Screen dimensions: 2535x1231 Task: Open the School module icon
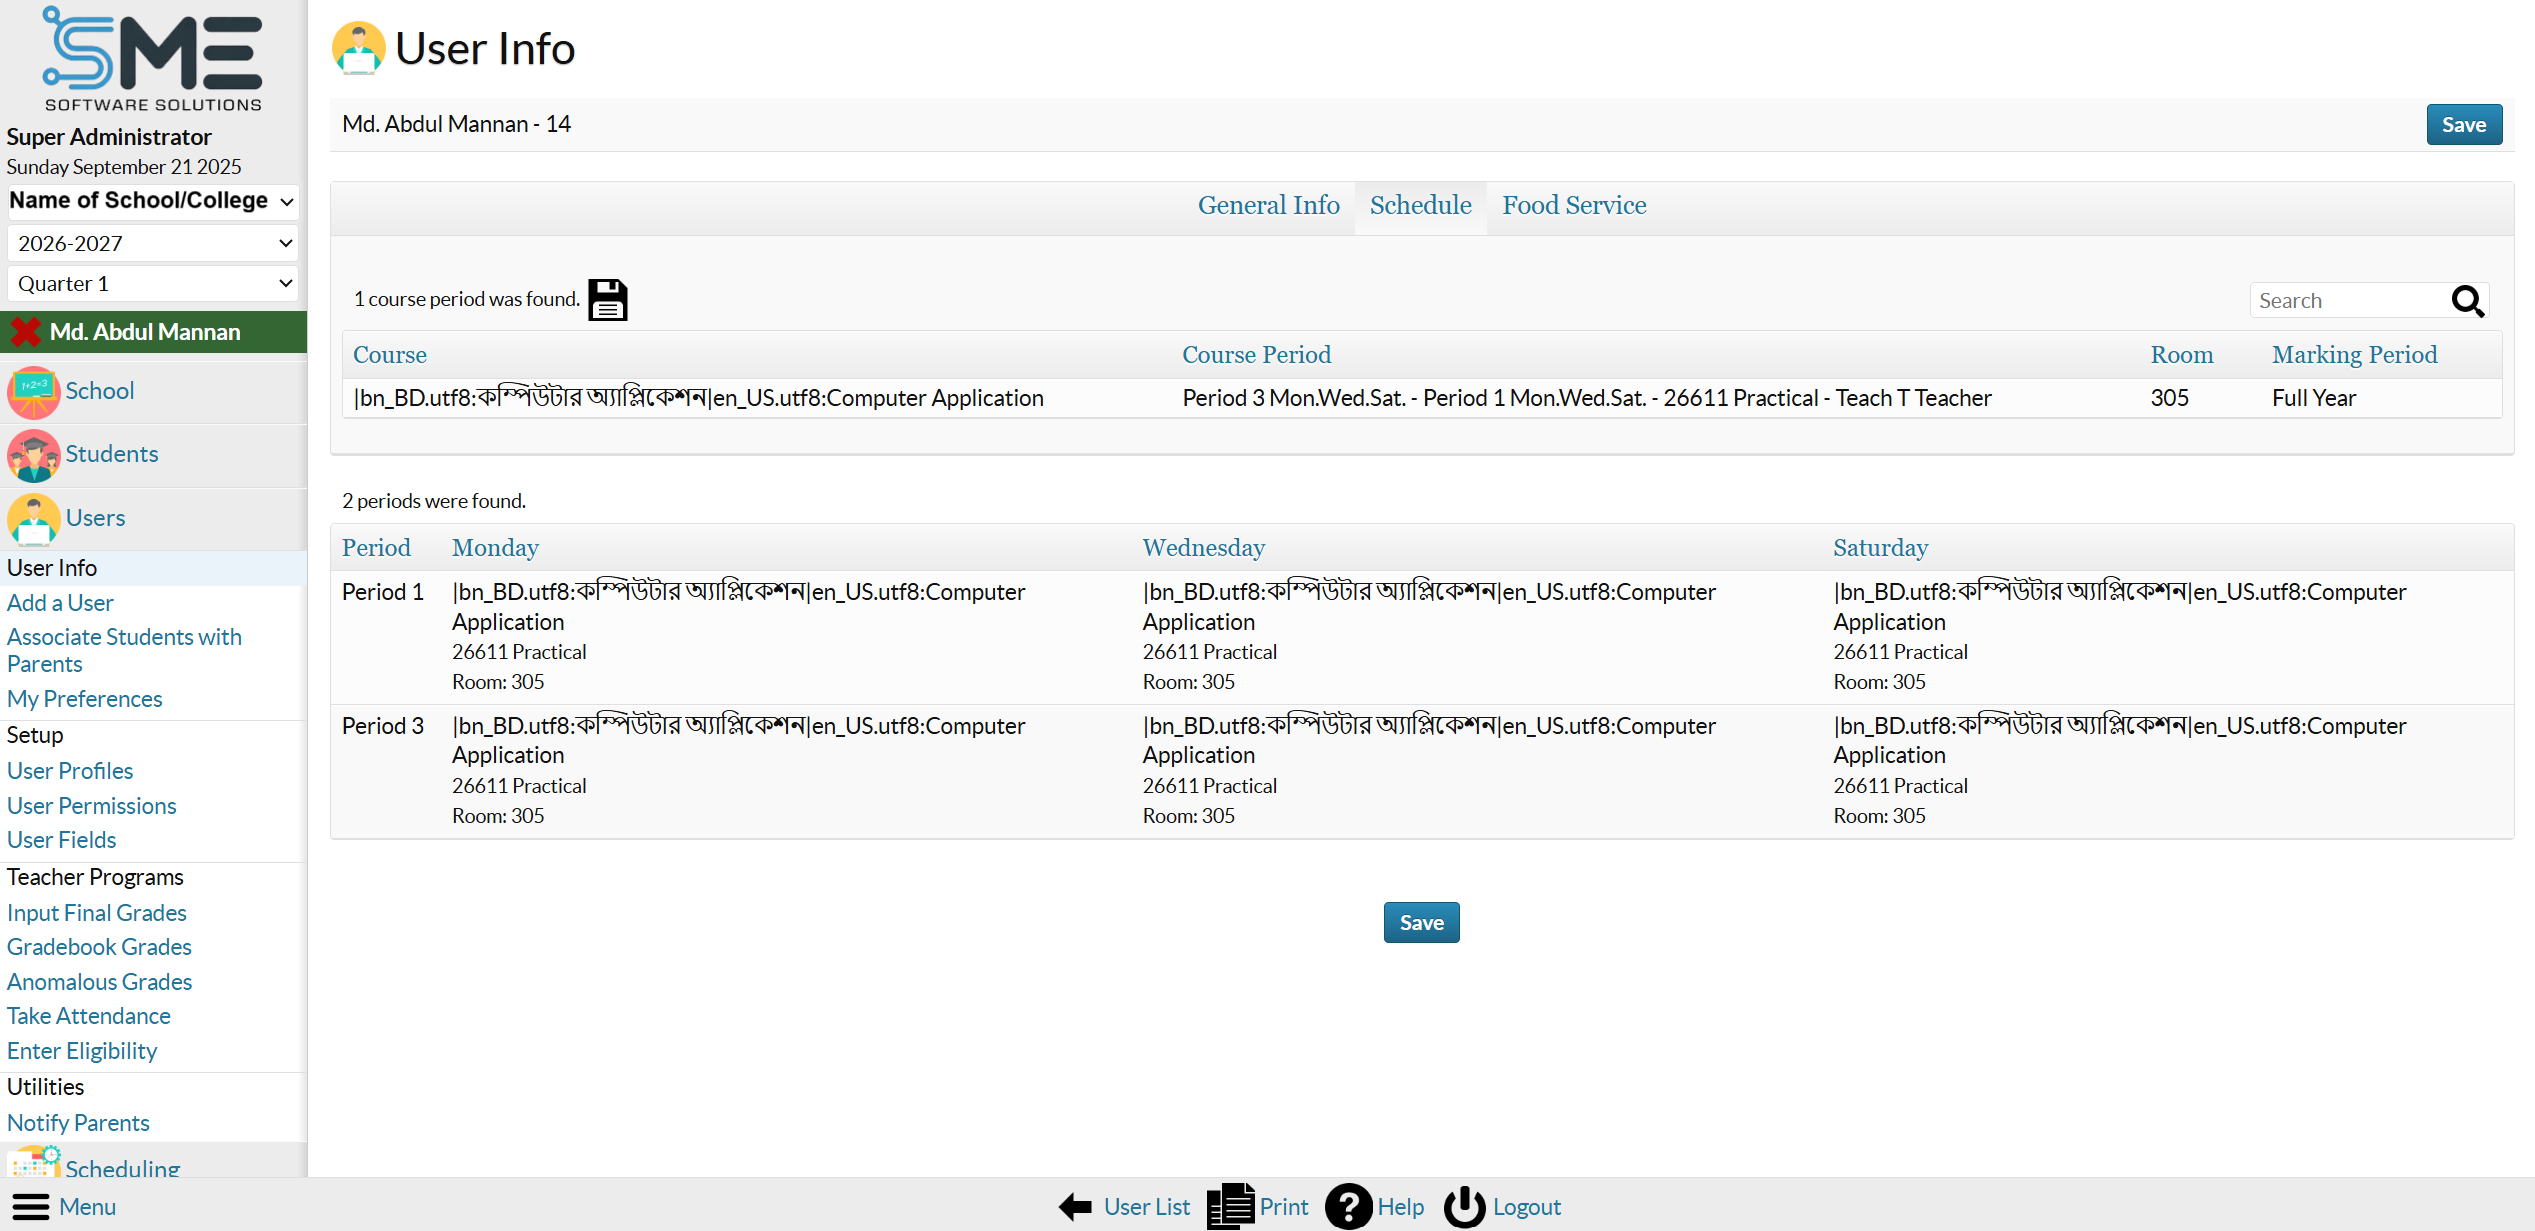(x=33, y=392)
